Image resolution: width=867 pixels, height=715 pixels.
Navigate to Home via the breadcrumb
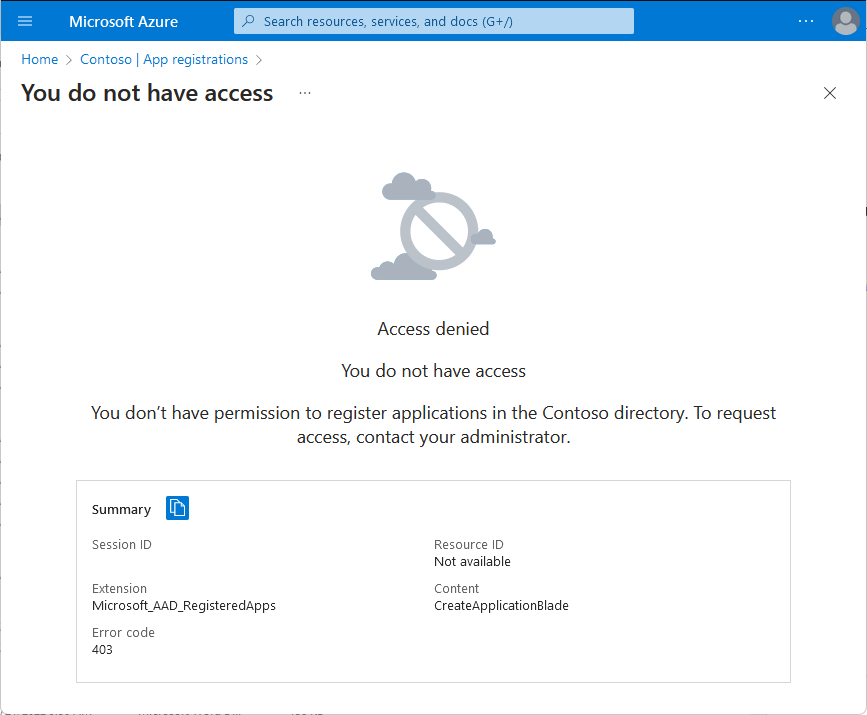39,59
